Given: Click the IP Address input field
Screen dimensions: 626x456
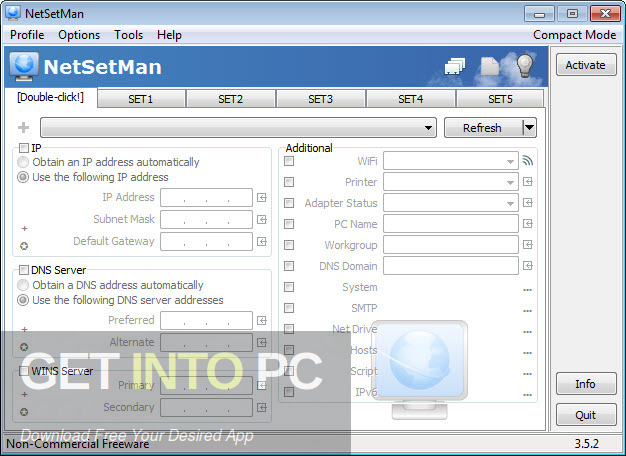Looking at the screenshot, I should [206, 198].
